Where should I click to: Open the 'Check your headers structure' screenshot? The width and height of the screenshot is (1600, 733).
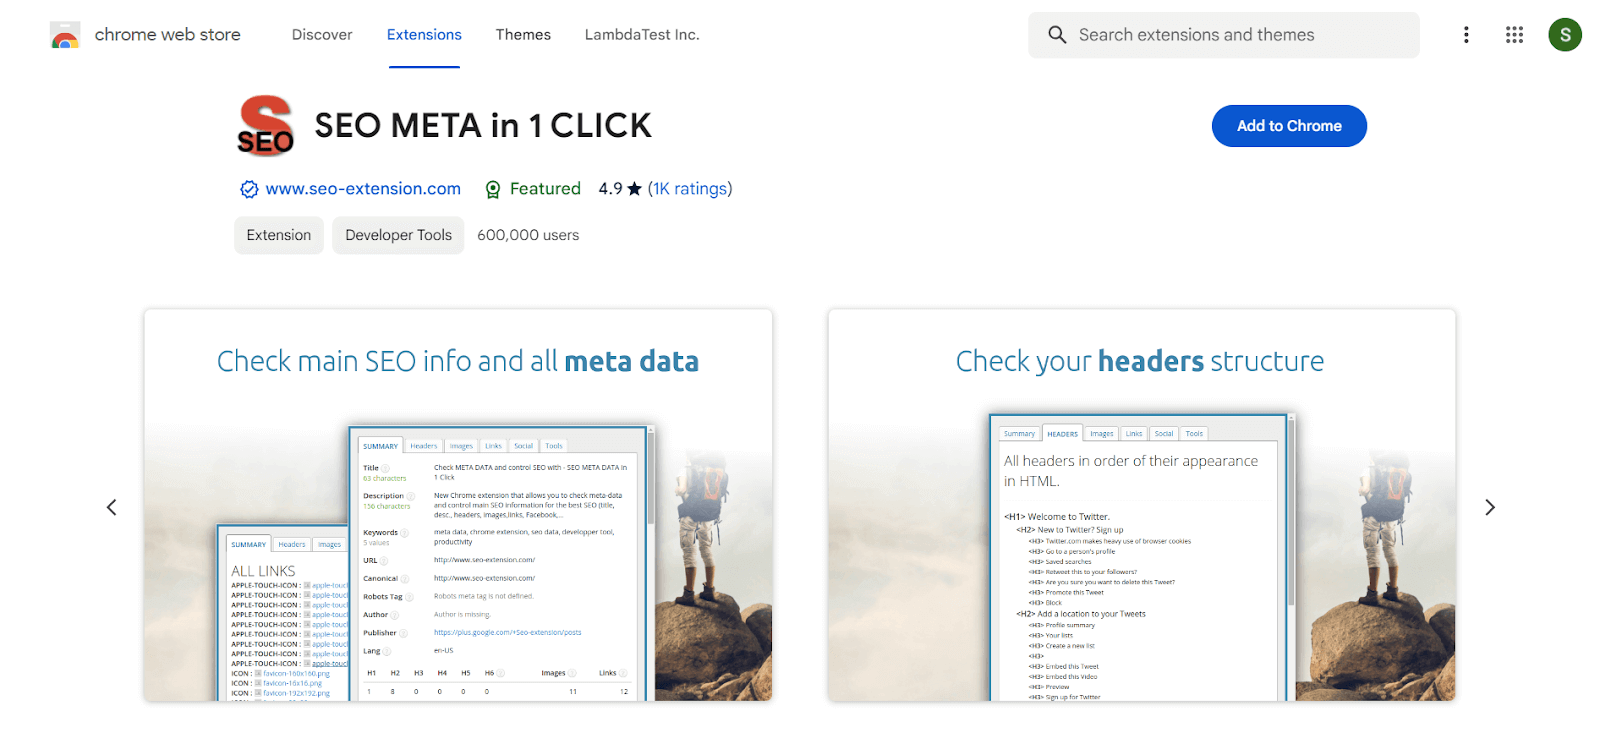(1141, 505)
